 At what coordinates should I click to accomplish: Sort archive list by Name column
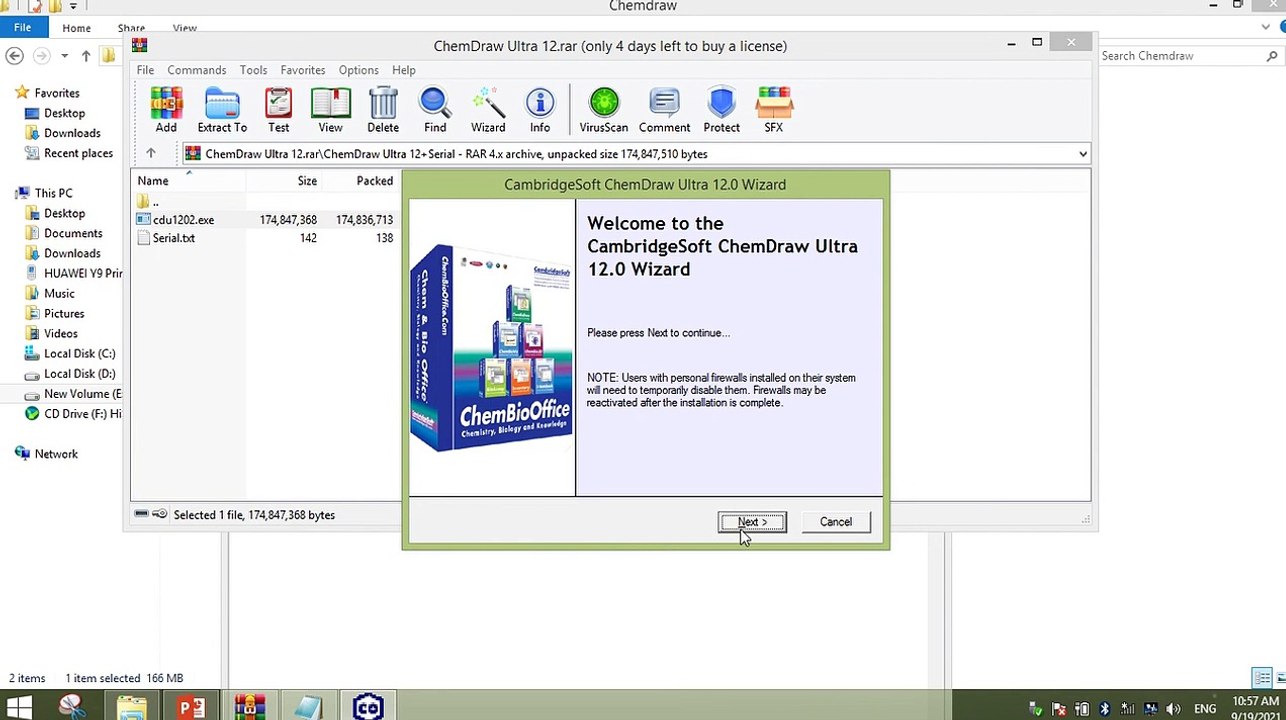click(189, 181)
